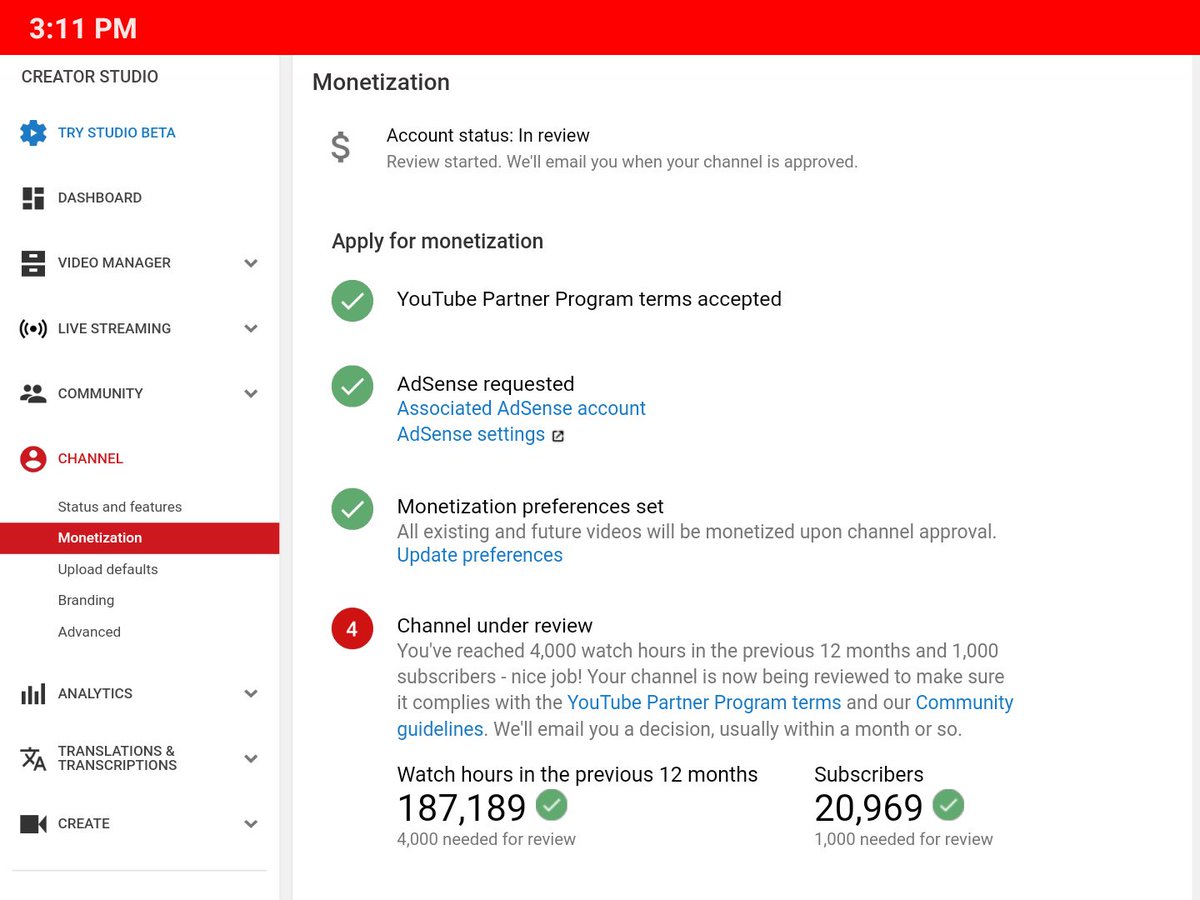Click the red step 4 circle
The height and width of the screenshot is (900, 1200).
click(352, 629)
